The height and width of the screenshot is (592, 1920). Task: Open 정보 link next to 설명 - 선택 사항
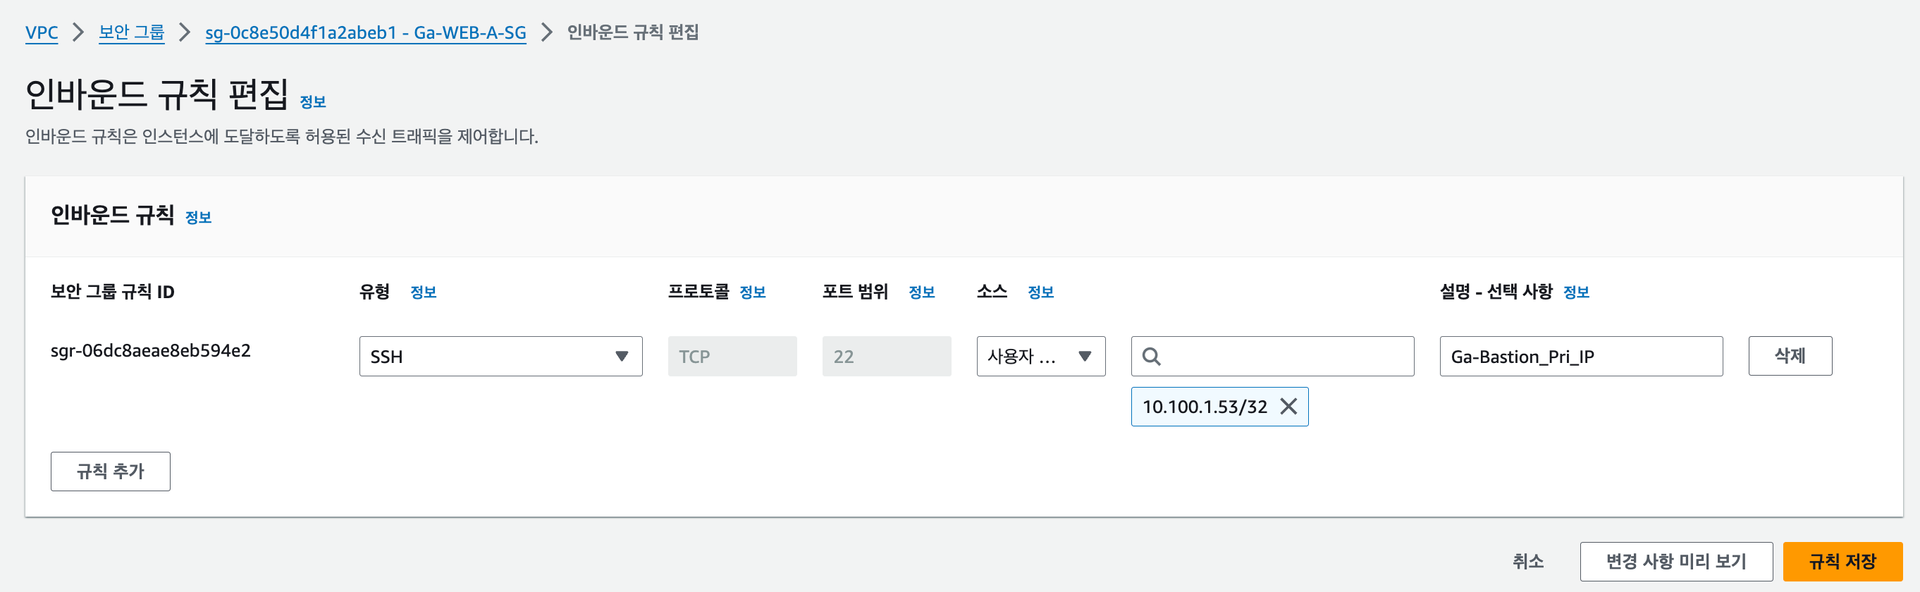[1576, 292]
